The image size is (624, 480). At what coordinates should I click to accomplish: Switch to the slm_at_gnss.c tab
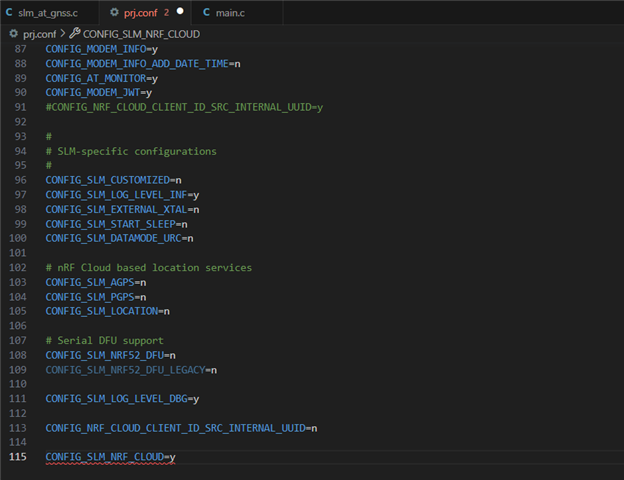[48, 13]
